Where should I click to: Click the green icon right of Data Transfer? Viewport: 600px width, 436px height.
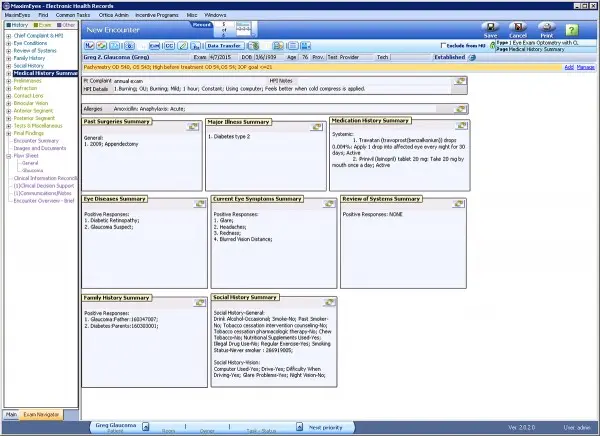[x=253, y=46]
